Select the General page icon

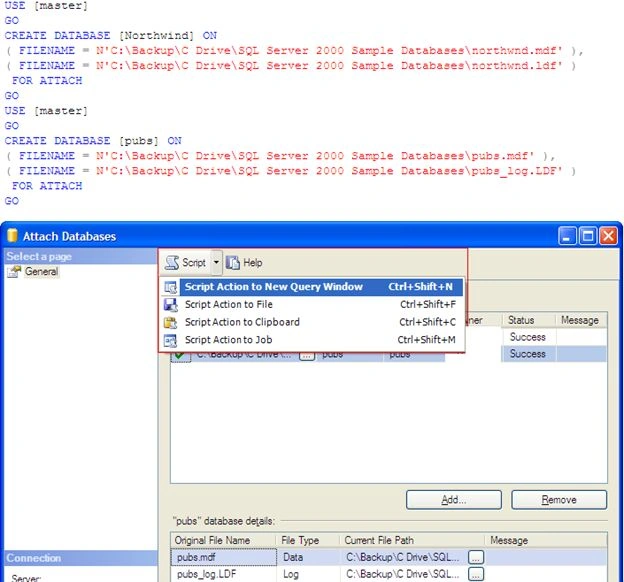14,272
